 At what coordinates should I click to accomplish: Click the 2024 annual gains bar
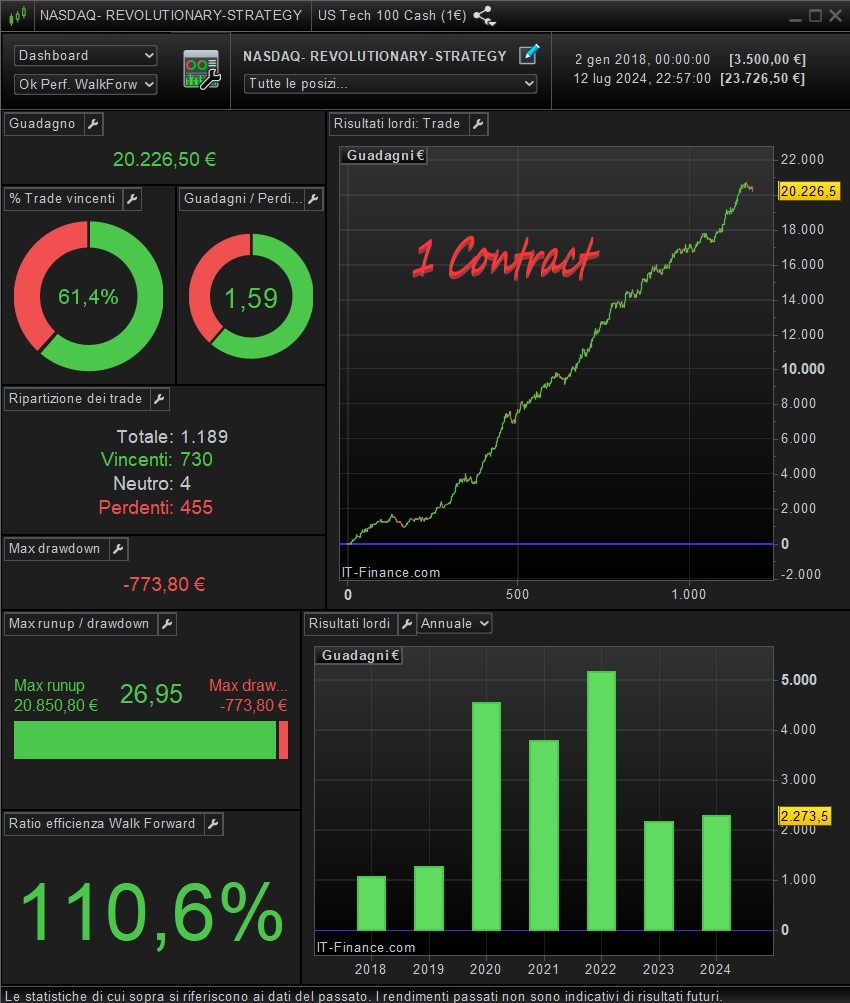pyautogui.click(x=716, y=873)
